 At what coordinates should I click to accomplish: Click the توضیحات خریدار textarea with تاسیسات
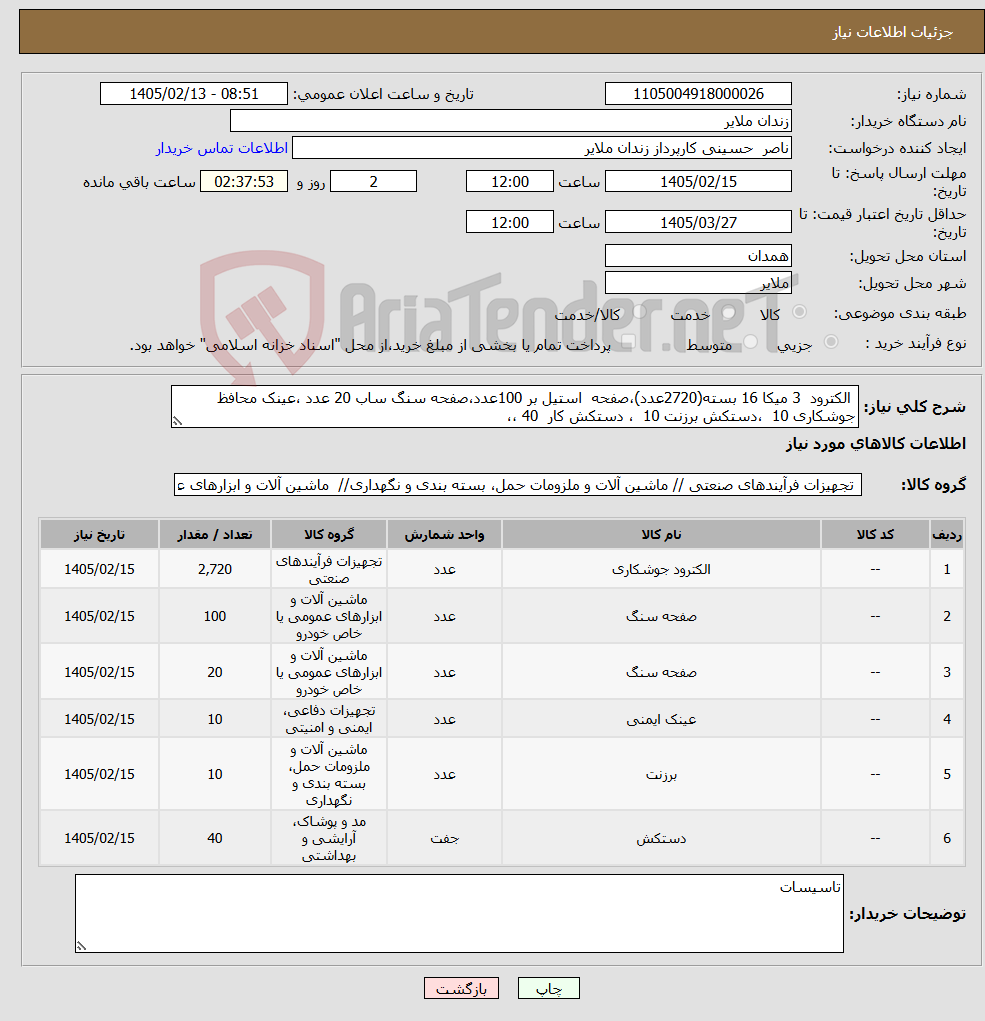click(459, 914)
